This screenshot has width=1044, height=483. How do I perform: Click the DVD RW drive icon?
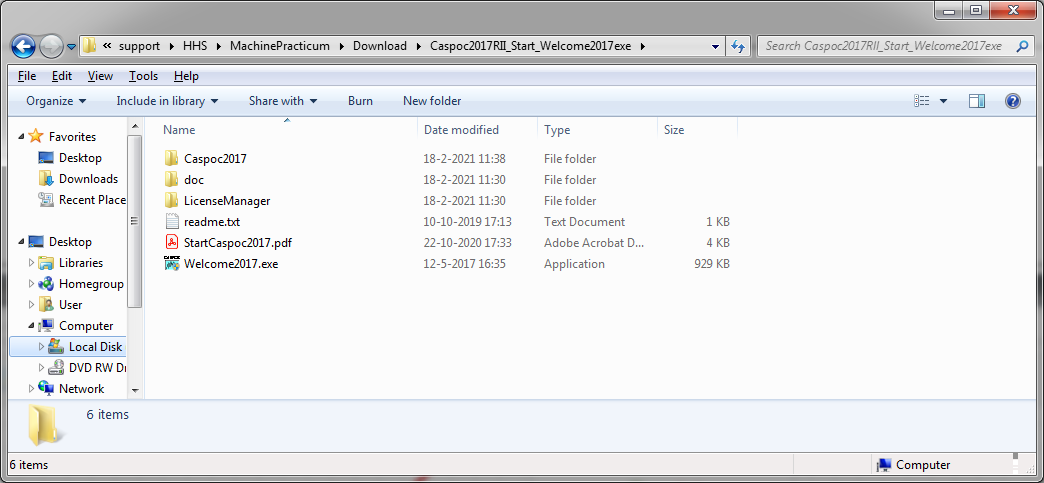(56, 368)
